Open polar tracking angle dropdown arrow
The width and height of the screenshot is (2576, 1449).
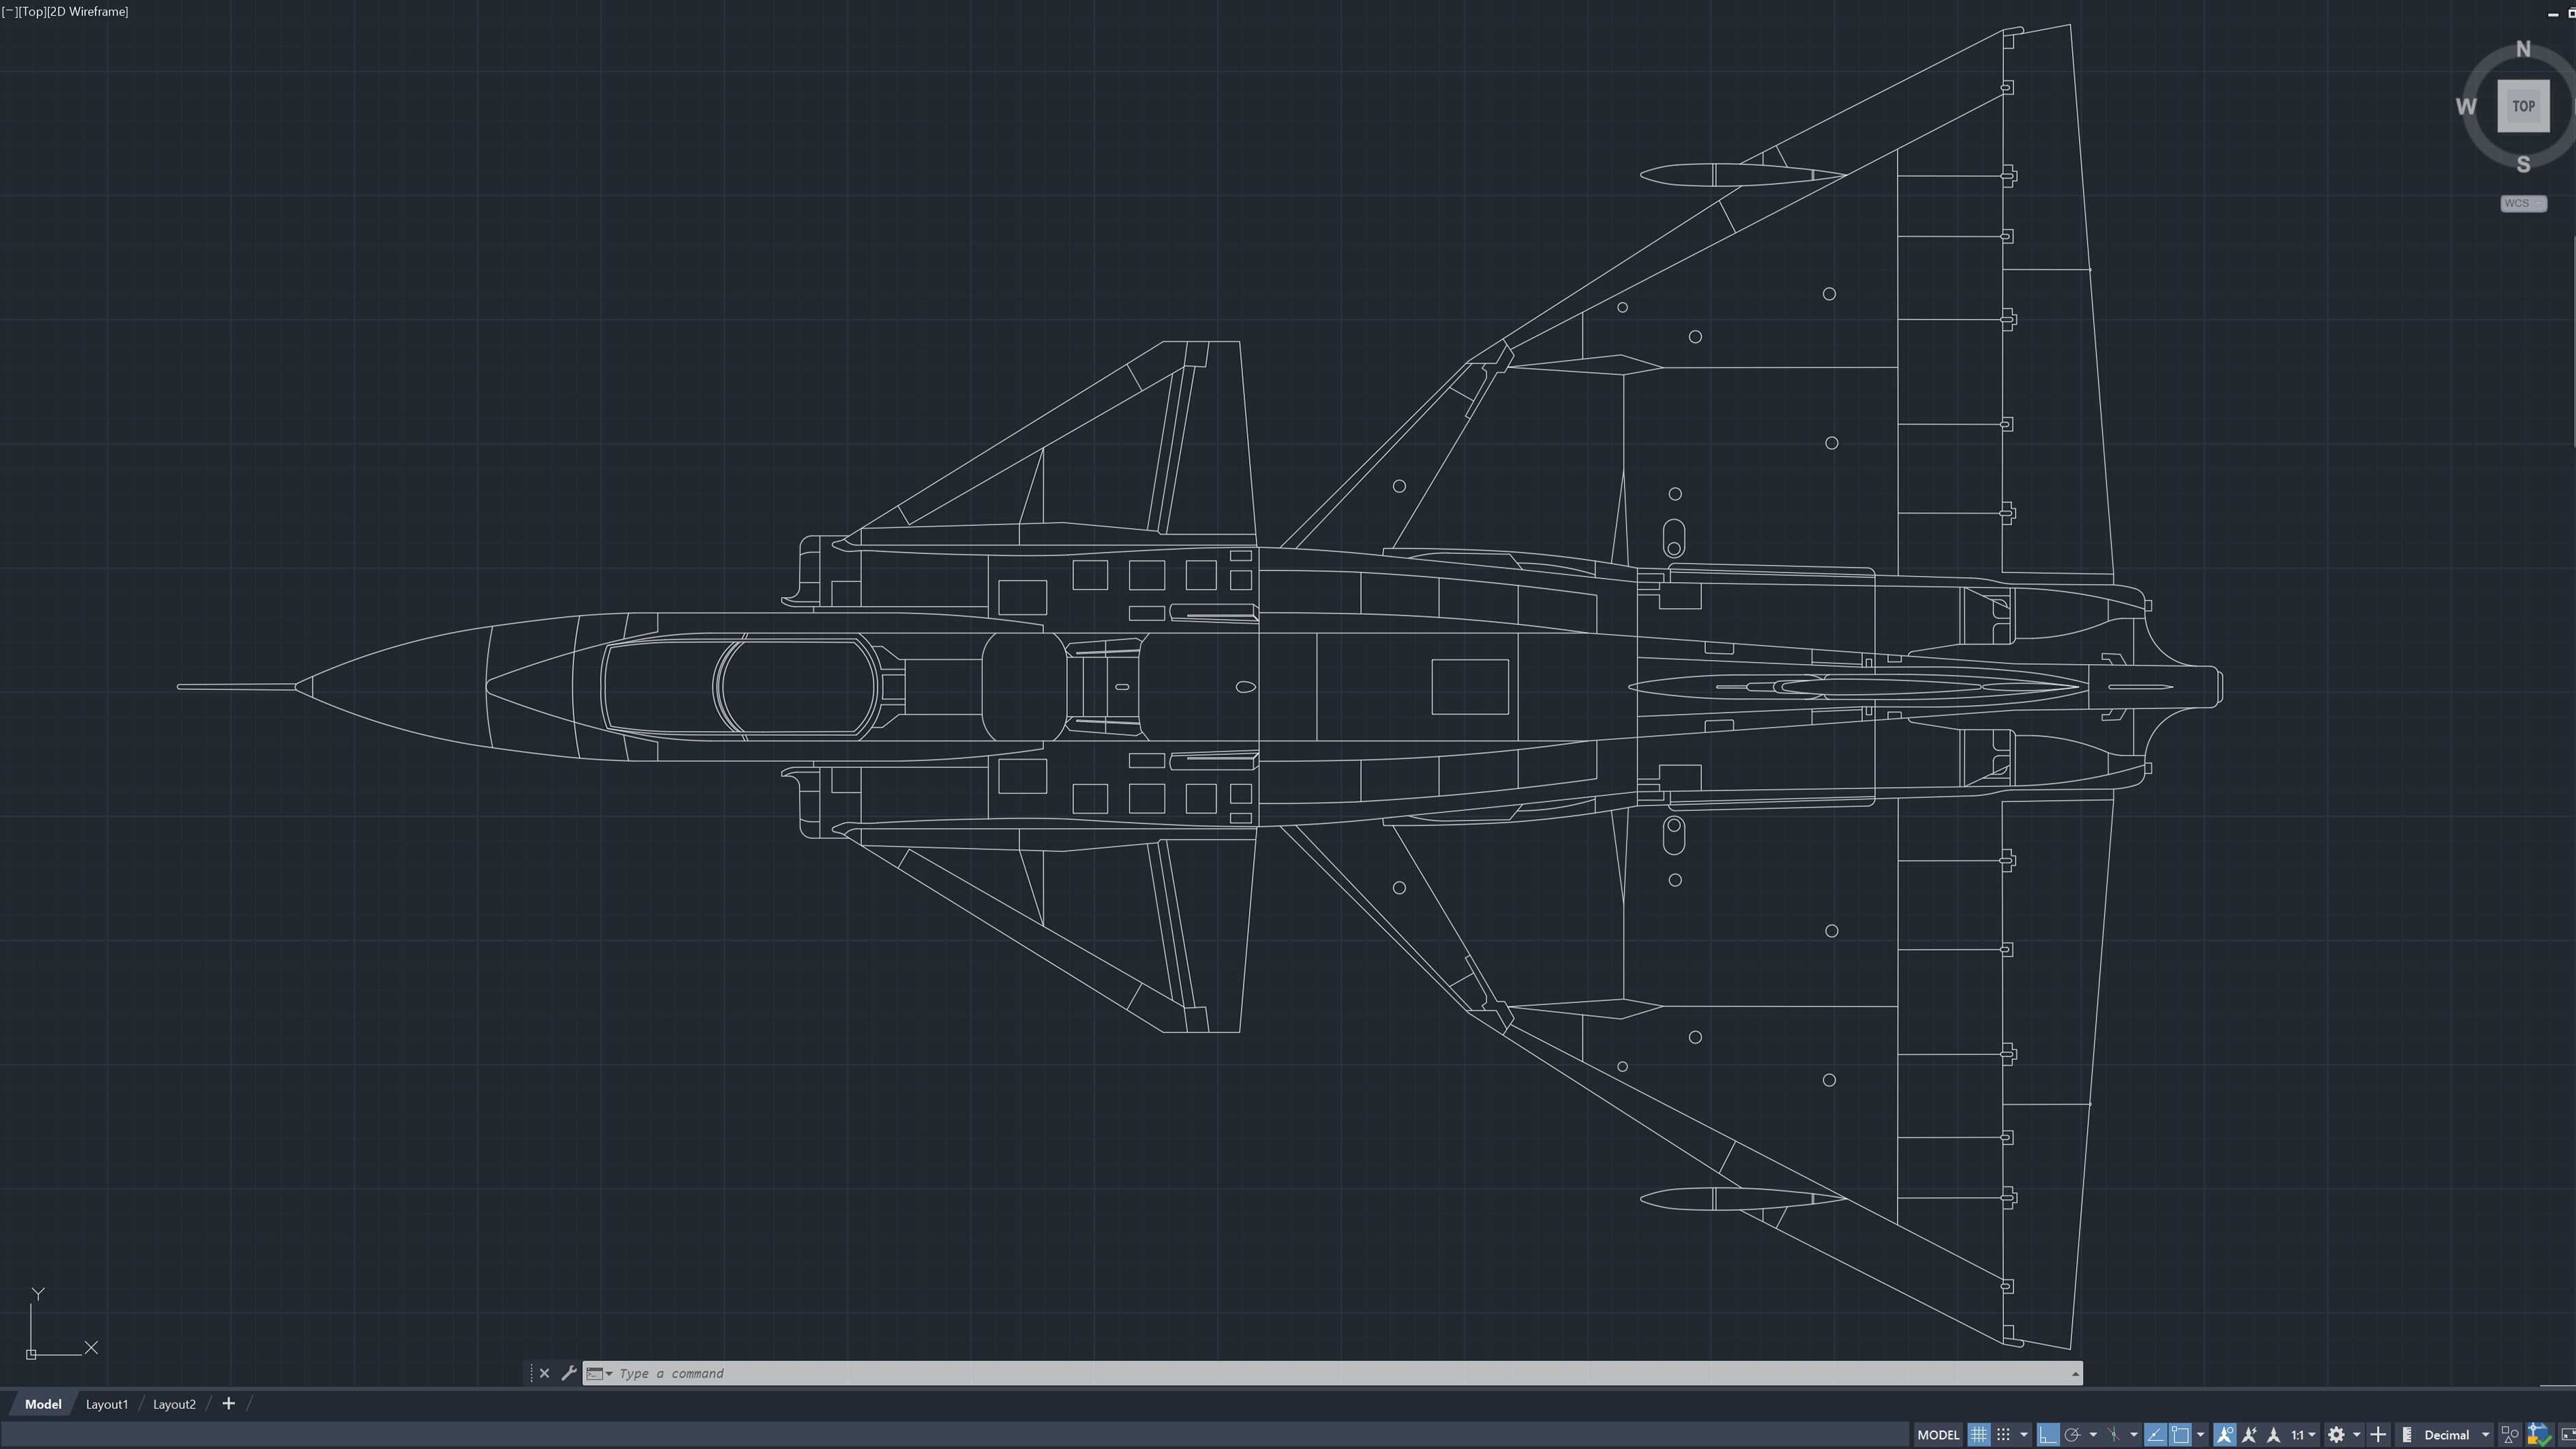click(x=2093, y=1435)
